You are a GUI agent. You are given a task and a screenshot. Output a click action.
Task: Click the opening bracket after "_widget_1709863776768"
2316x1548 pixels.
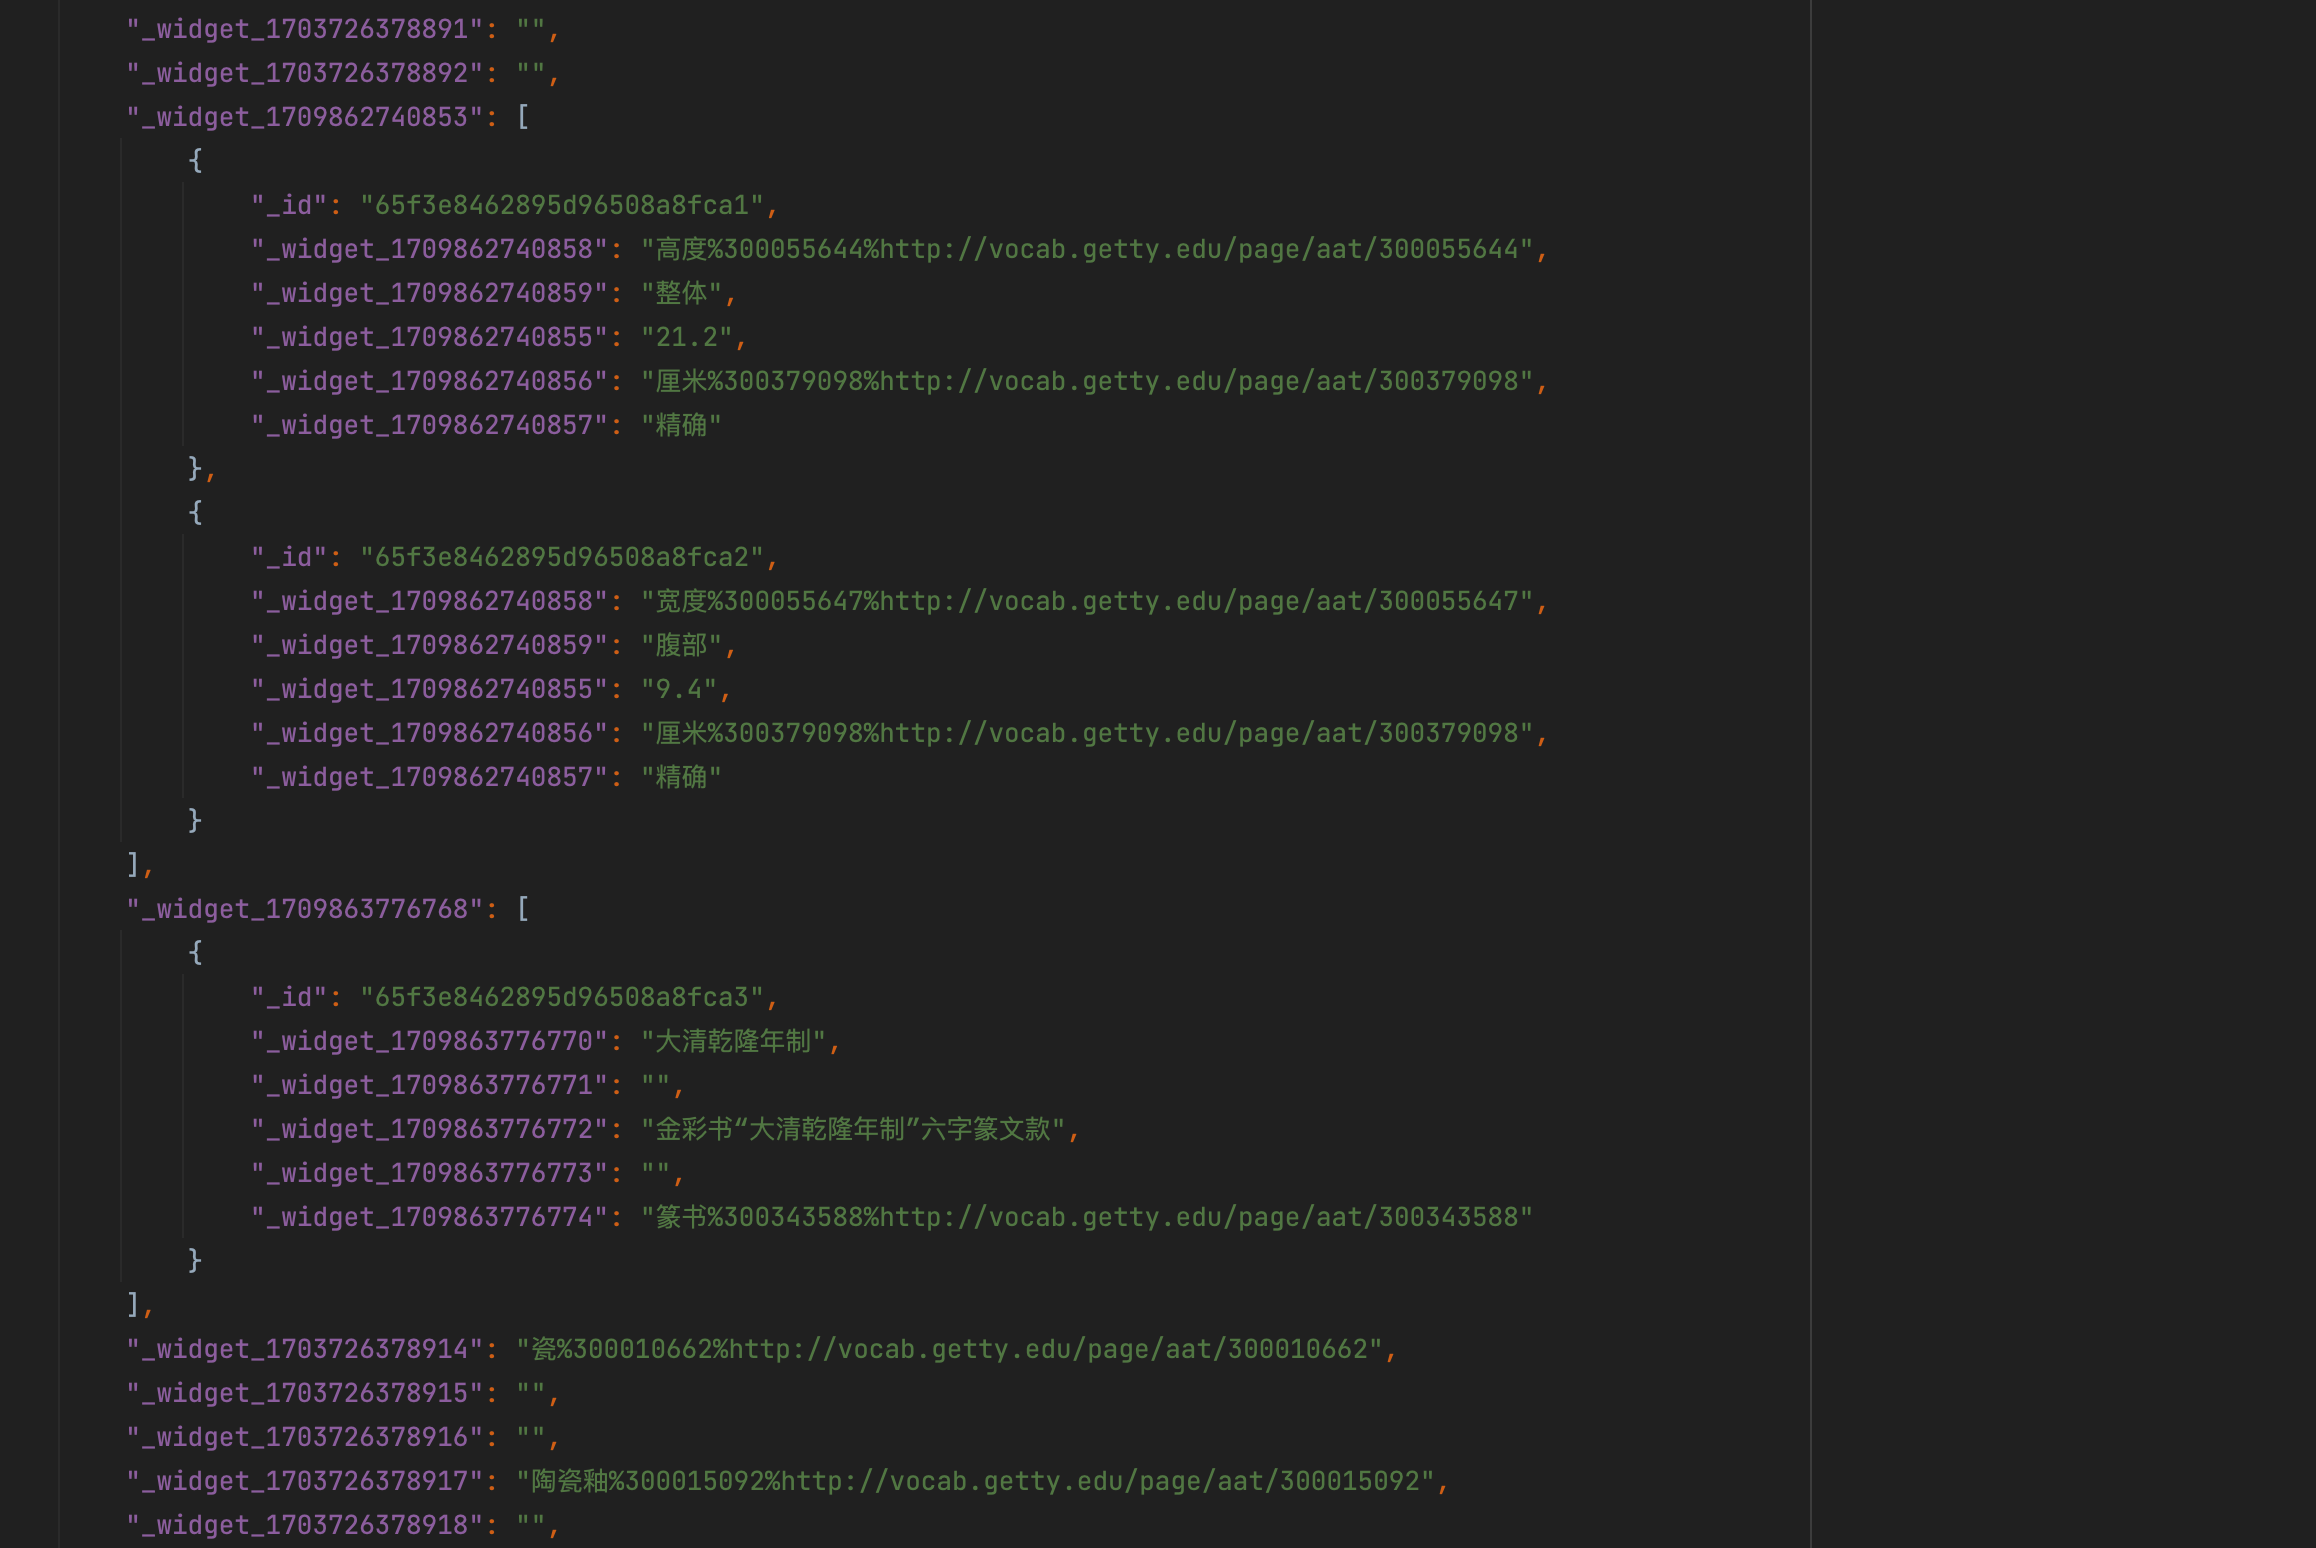[x=523, y=909]
